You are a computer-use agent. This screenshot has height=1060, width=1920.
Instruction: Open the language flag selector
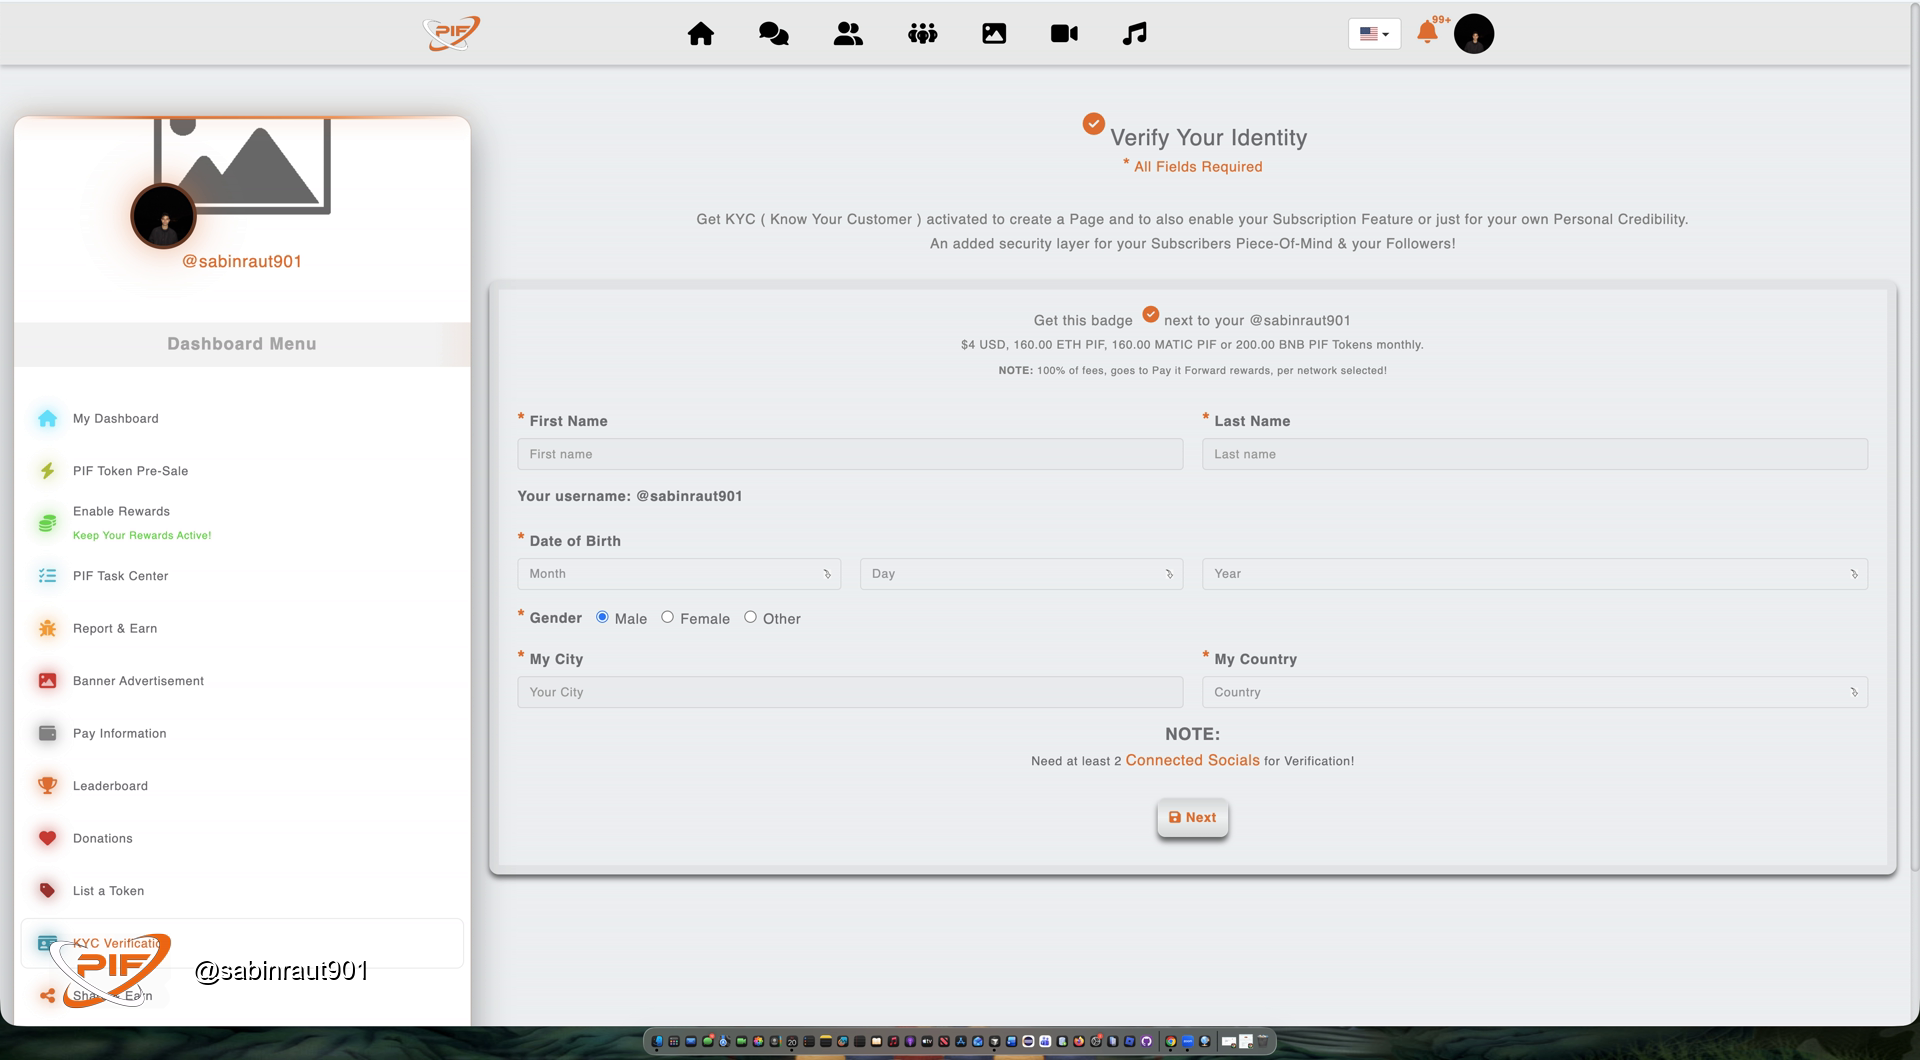click(1373, 33)
